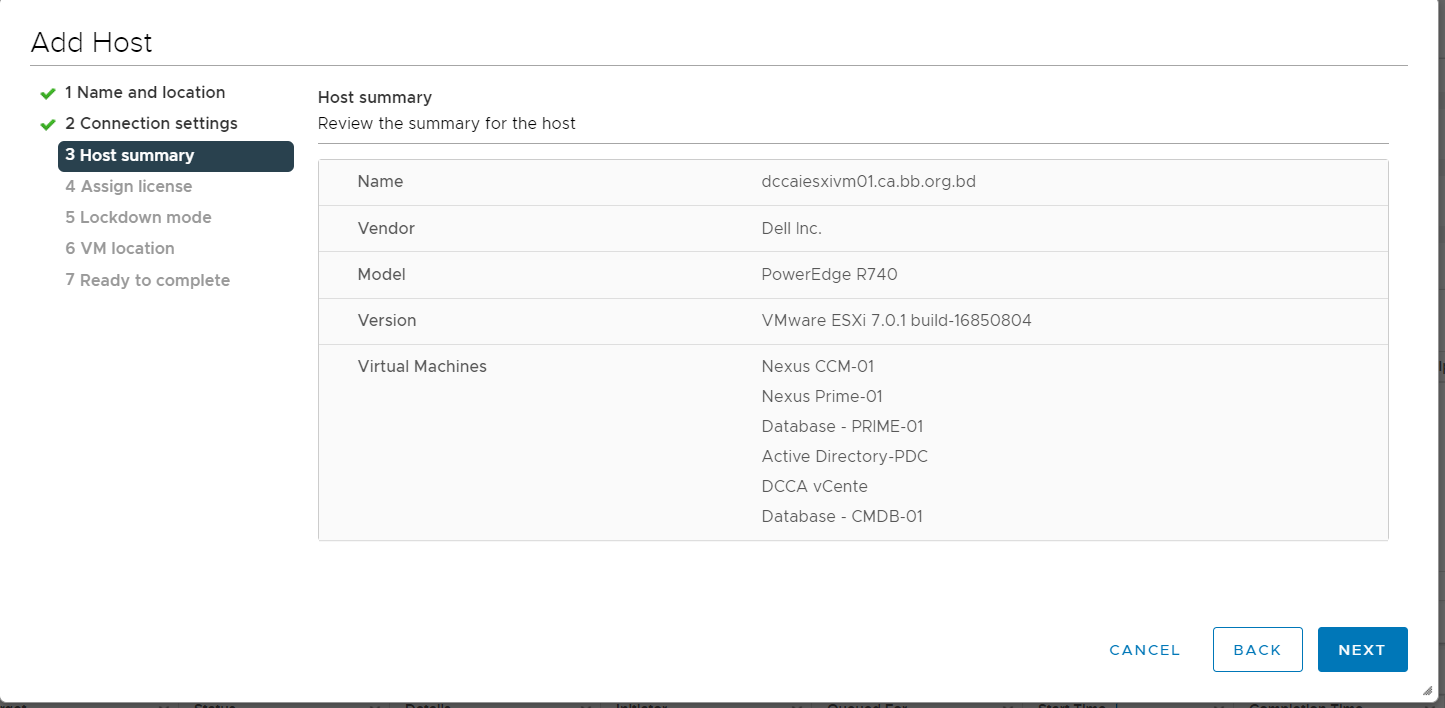Jump to step 6 VM location
This screenshot has height=708, width=1445.
[x=120, y=248]
